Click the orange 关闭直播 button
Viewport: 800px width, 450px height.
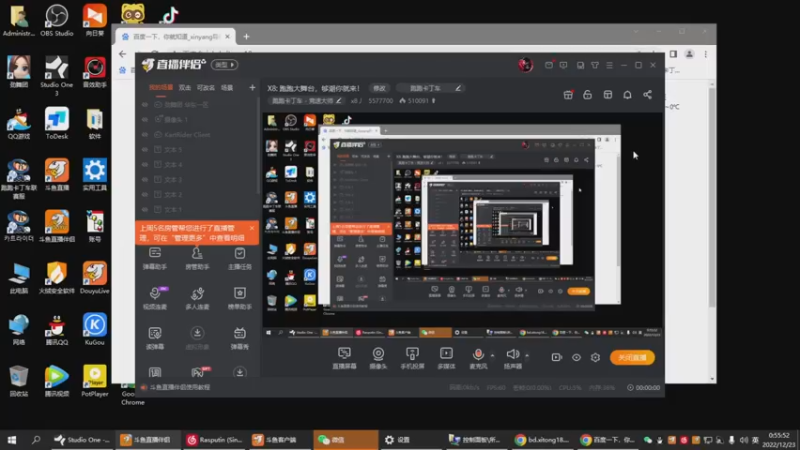pos(632,358)
